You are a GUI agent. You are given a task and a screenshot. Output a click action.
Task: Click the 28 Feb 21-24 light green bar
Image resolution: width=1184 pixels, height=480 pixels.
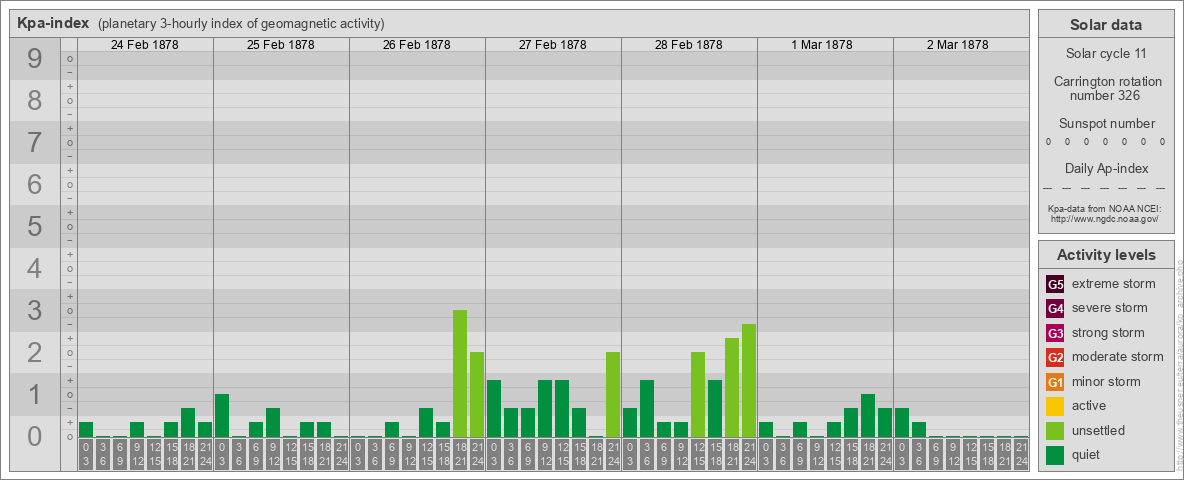(748, 380)
